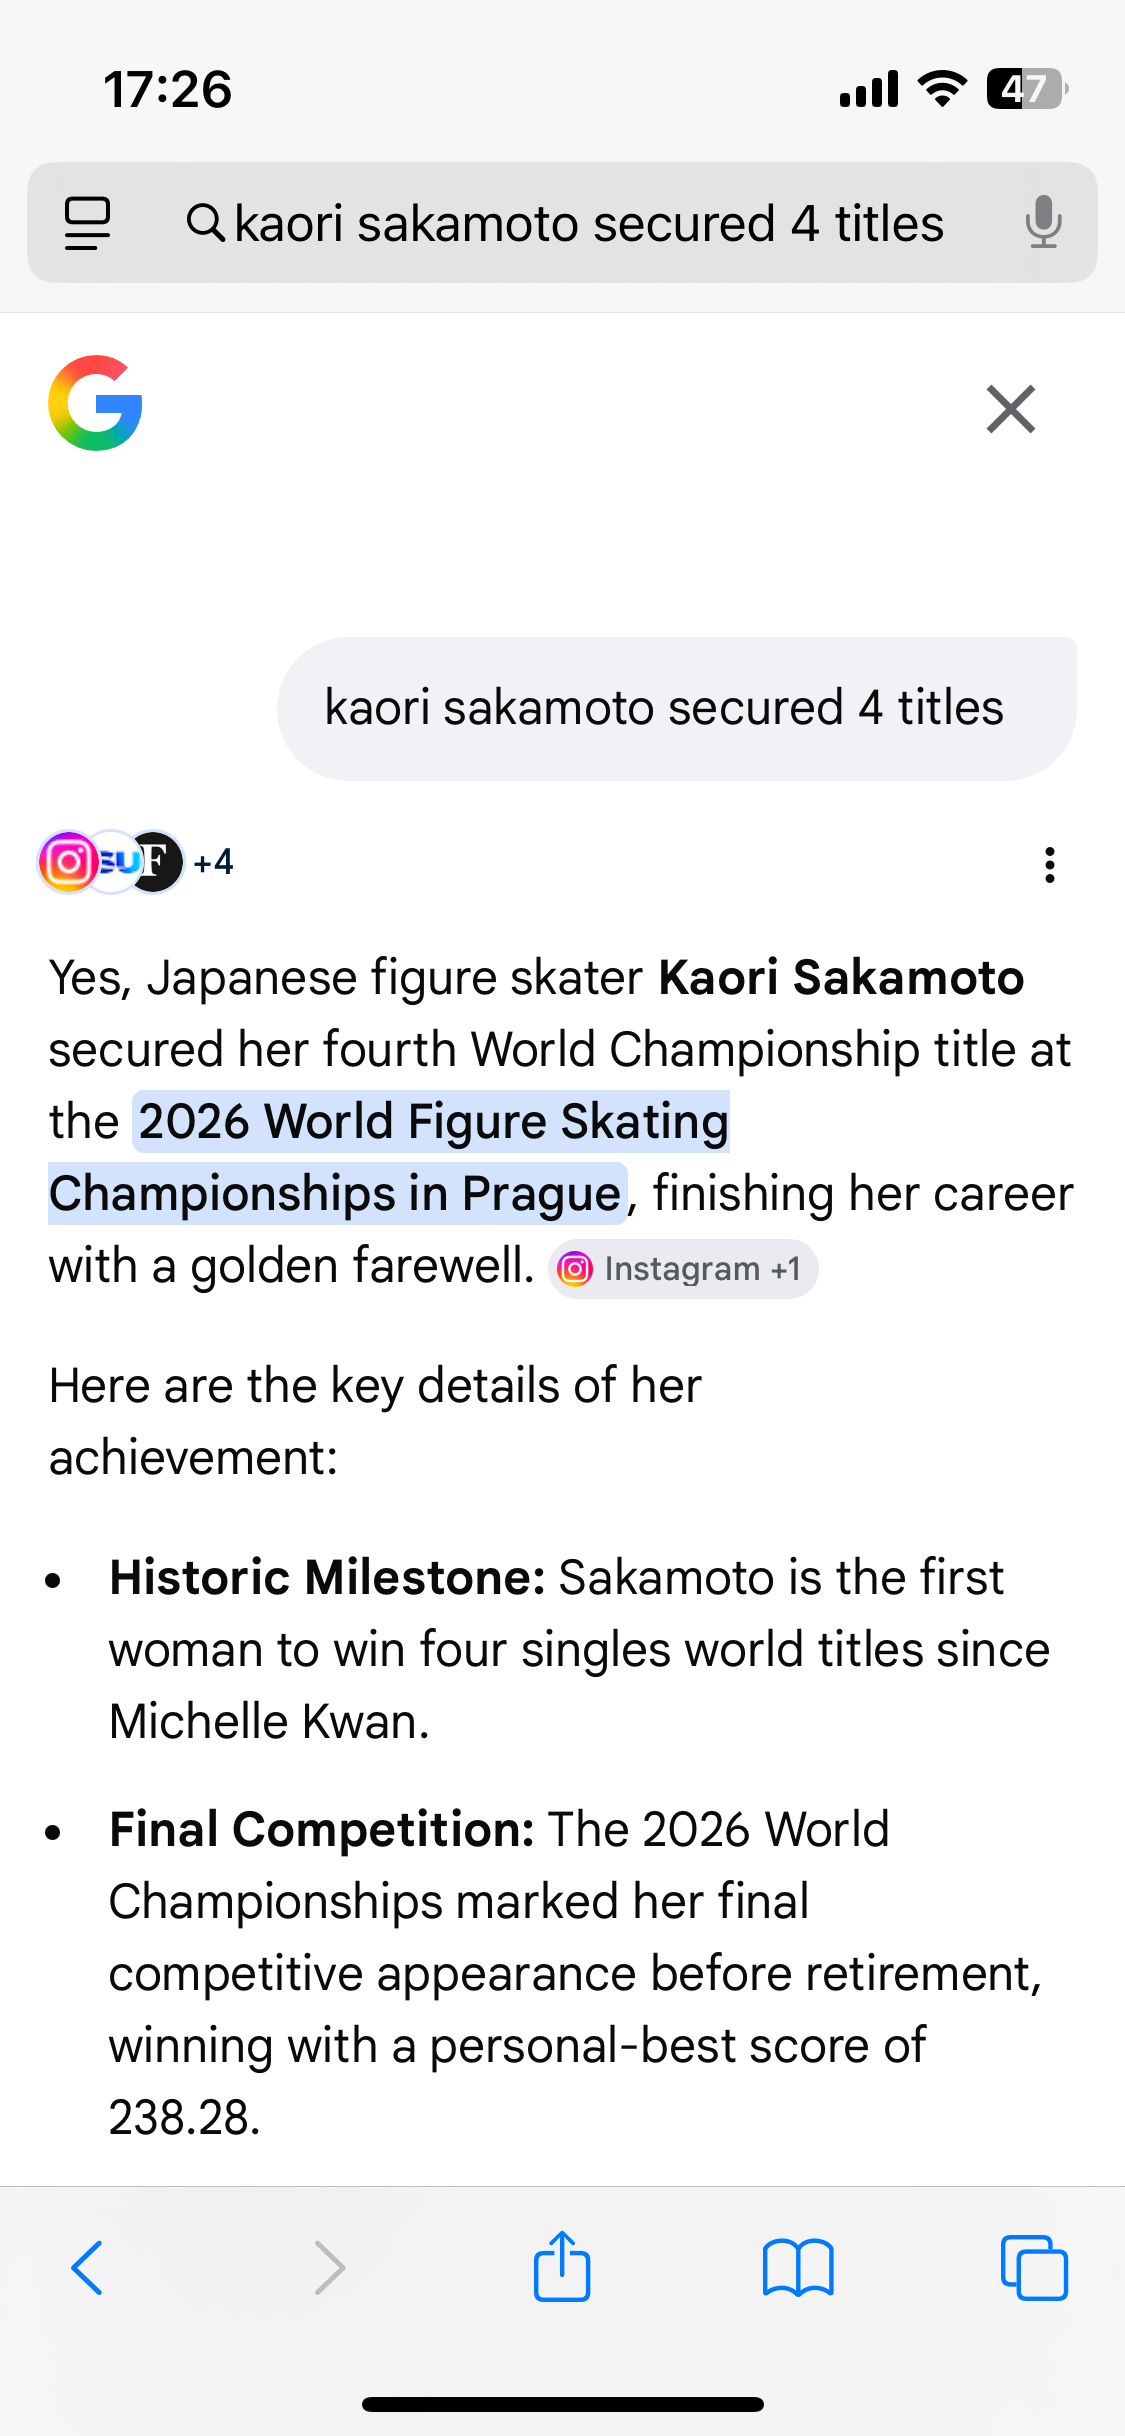This screenshot has height=2436, width=1125.
Task: Go back with Safari back arrow
Action: 87,2267
